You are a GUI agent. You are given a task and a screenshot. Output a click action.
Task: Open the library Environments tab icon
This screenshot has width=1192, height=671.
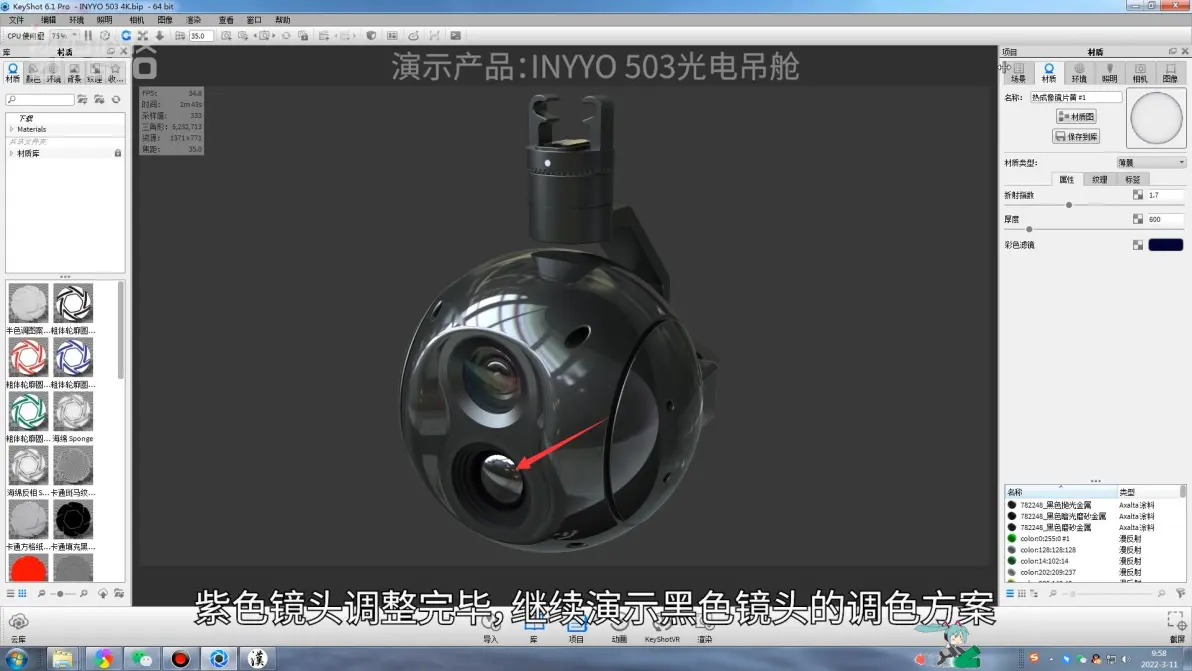tap(53, 73)
